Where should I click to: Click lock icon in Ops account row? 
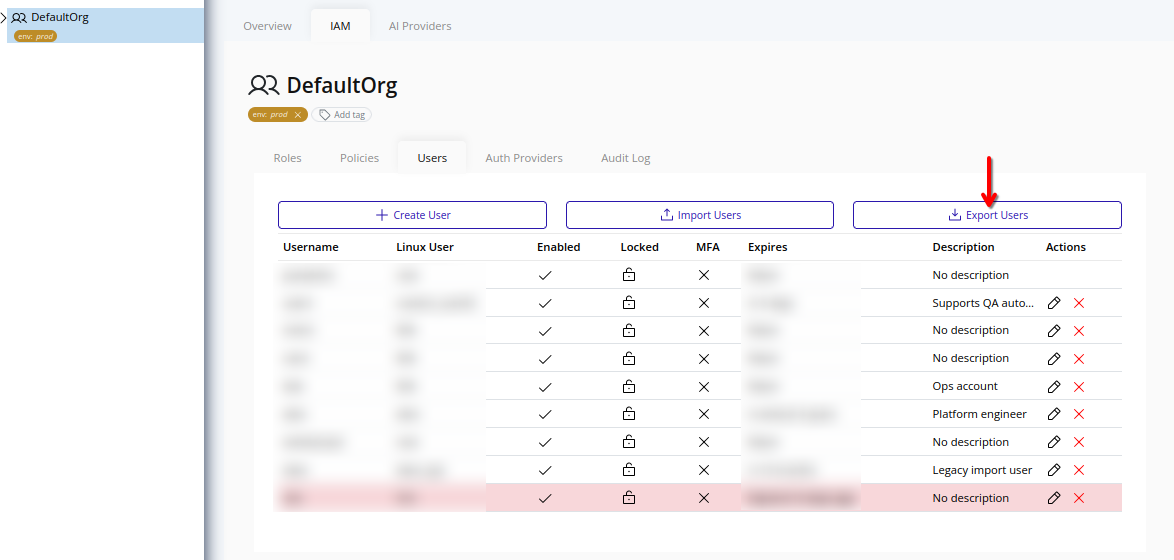pos(629,387)
